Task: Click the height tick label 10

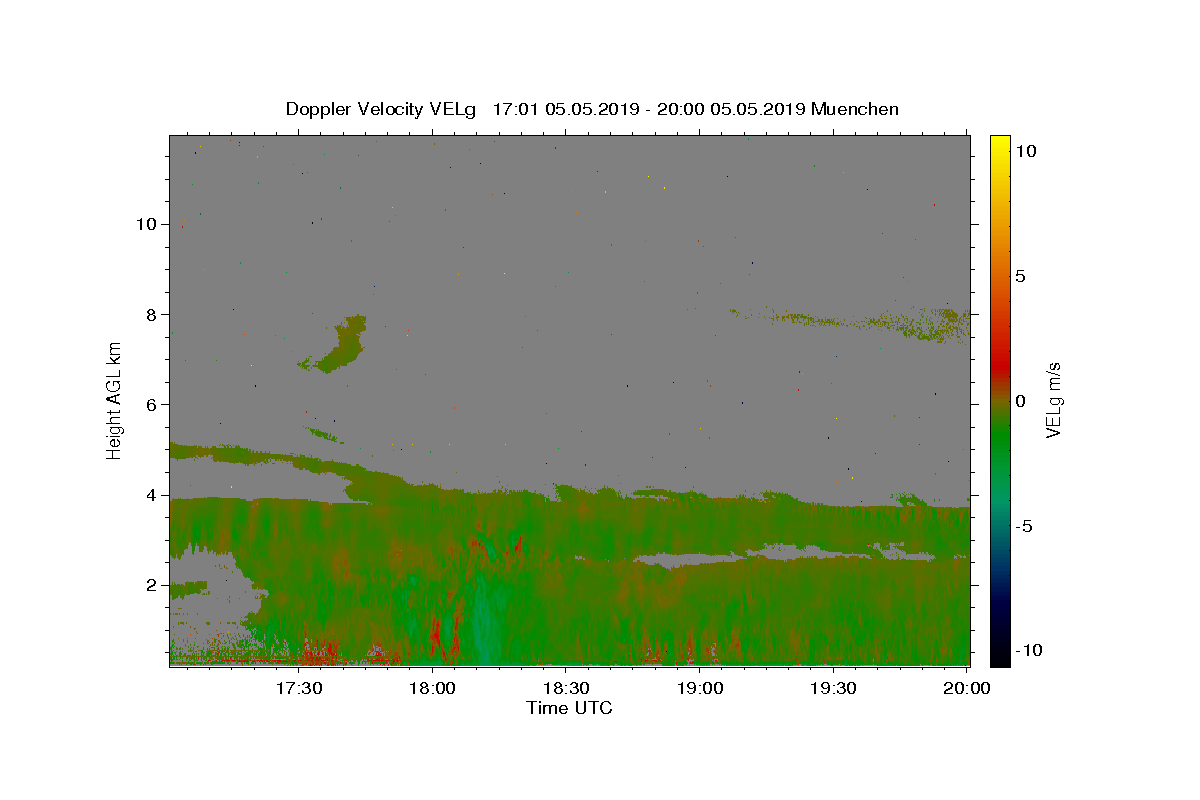Action: click(146, 224)
